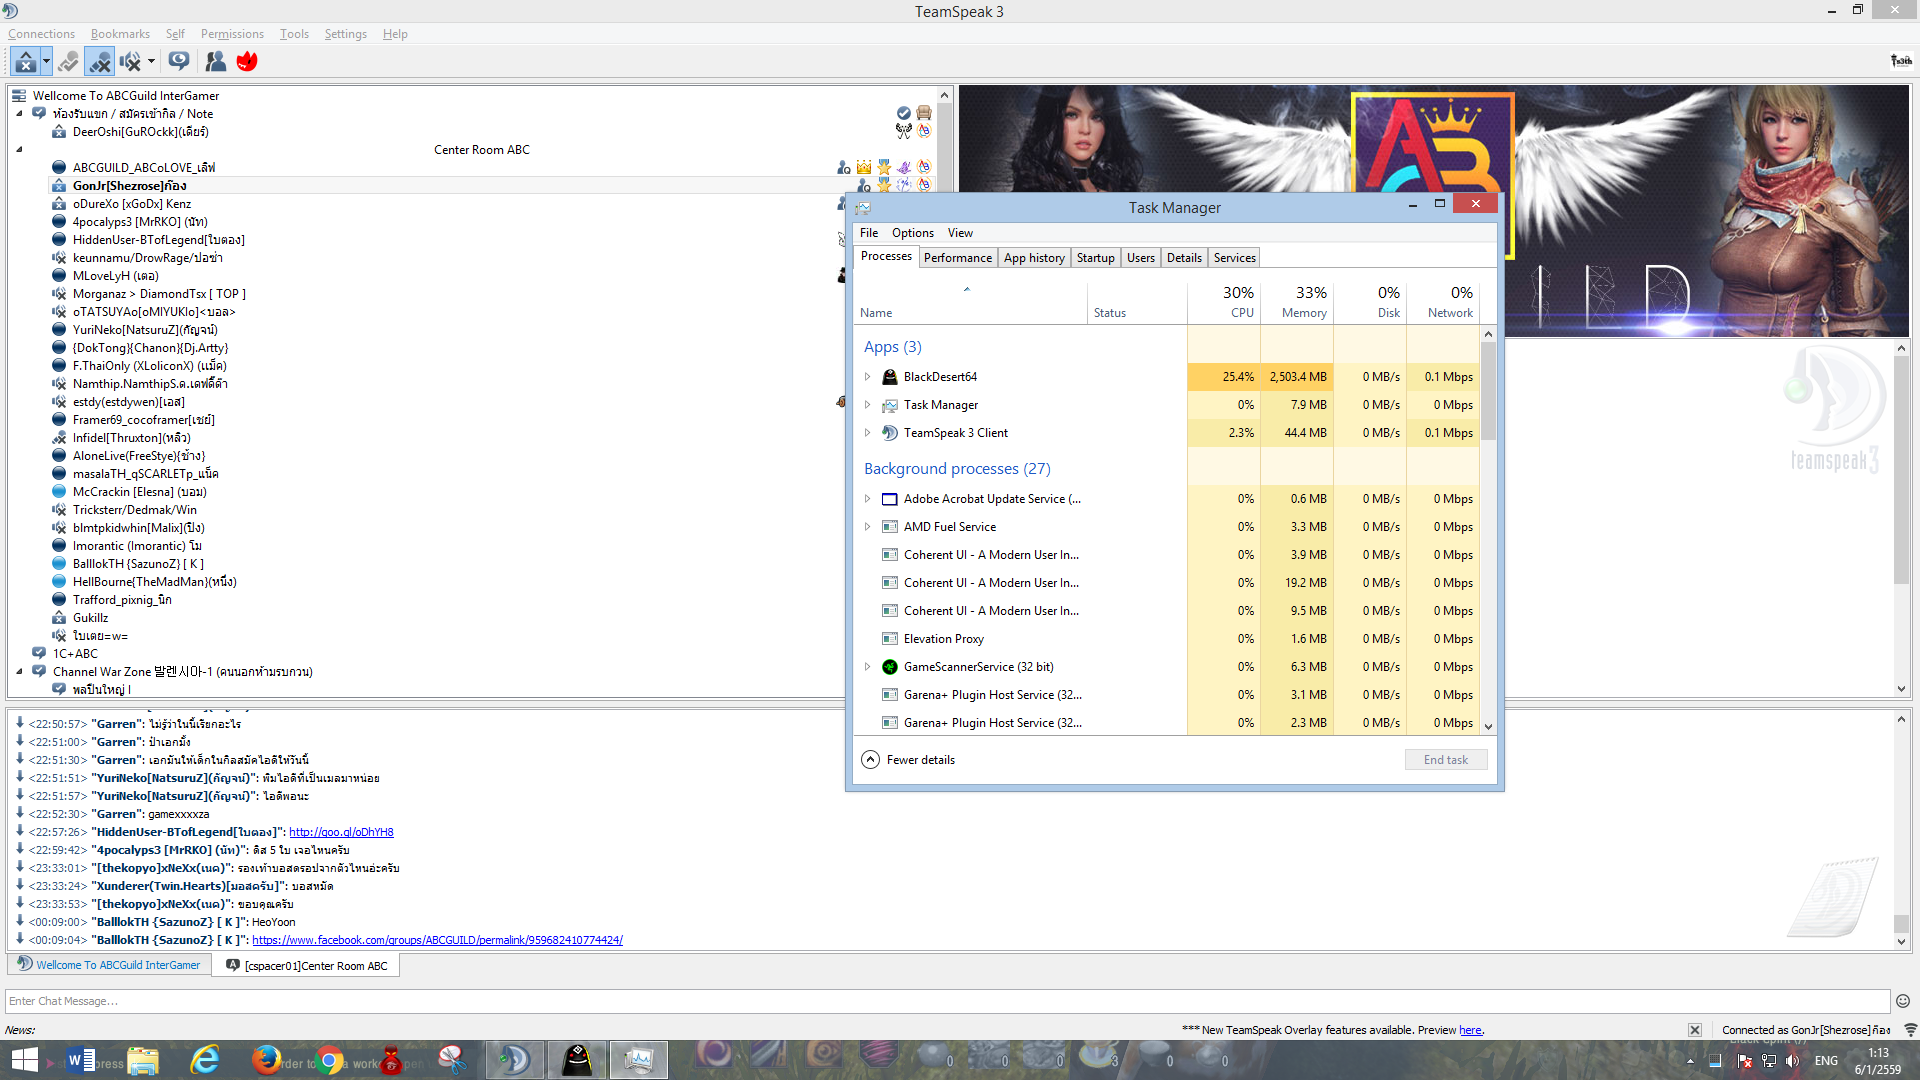The height and width of the screenshot is (1080, 1920).
Task: Click the Task Manager process list scrollbar
Action: coord(1488,391)
